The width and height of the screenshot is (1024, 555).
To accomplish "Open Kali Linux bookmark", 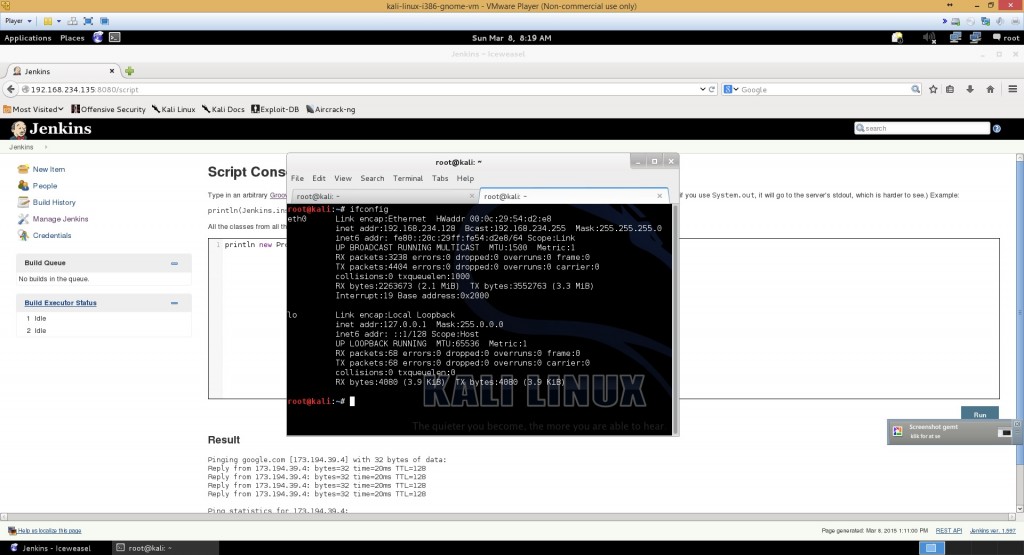I will pyautogui.click(x=174, y=109).
